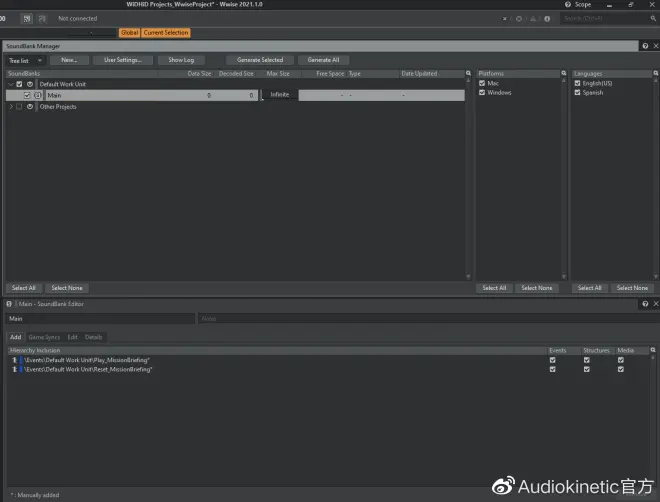Click the Infinite Max Size cell
Viewport: 660px width, 502px height.
tap(279, 95)
